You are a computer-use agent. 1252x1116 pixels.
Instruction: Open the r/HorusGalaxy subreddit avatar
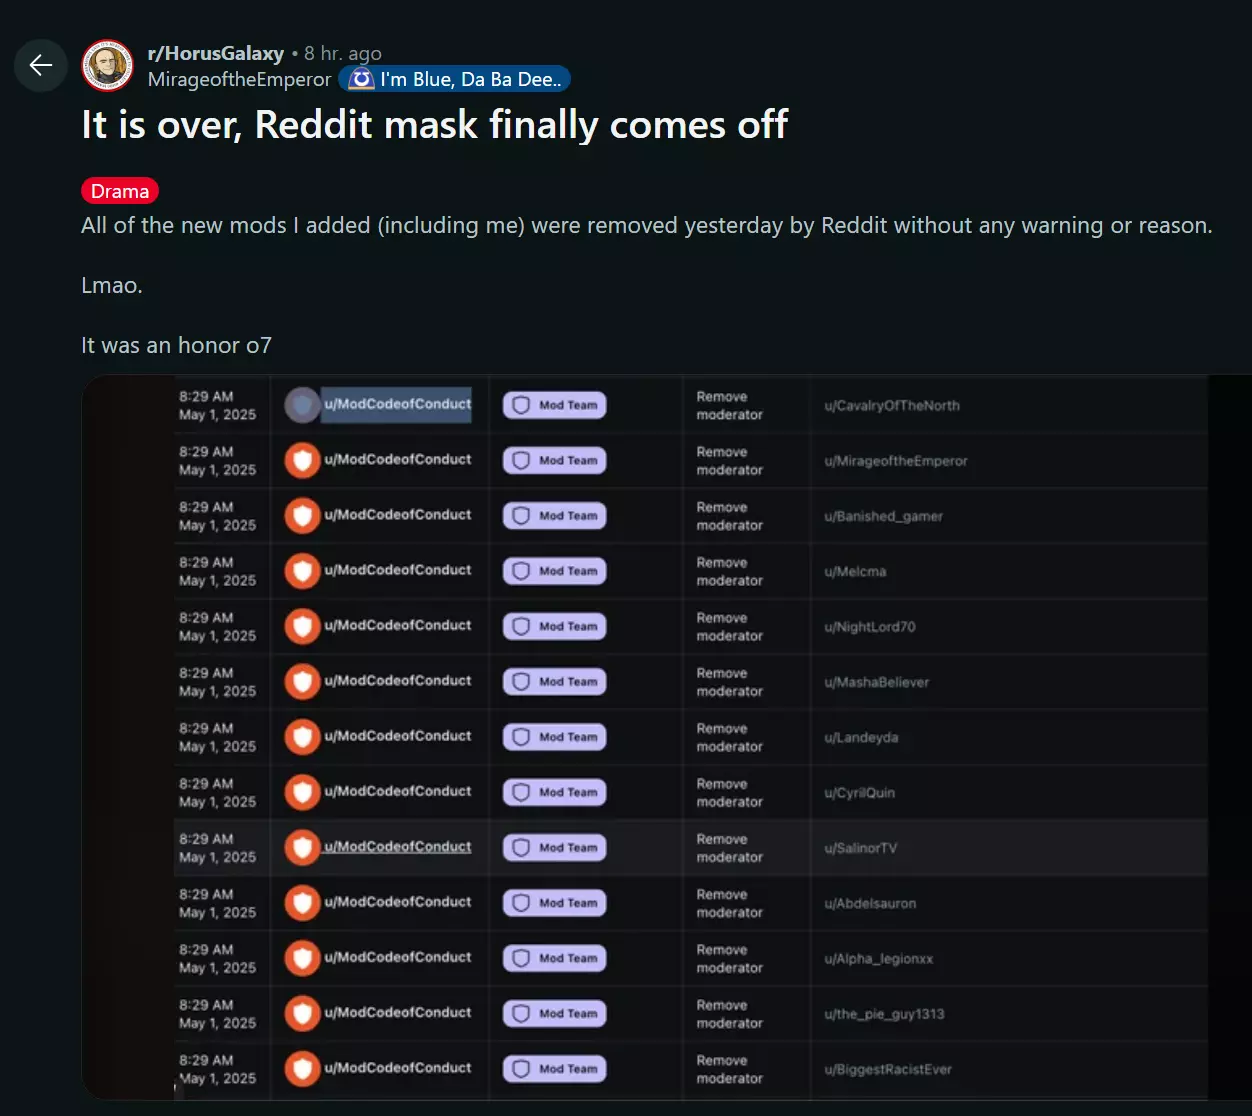[x=108, y=66]
